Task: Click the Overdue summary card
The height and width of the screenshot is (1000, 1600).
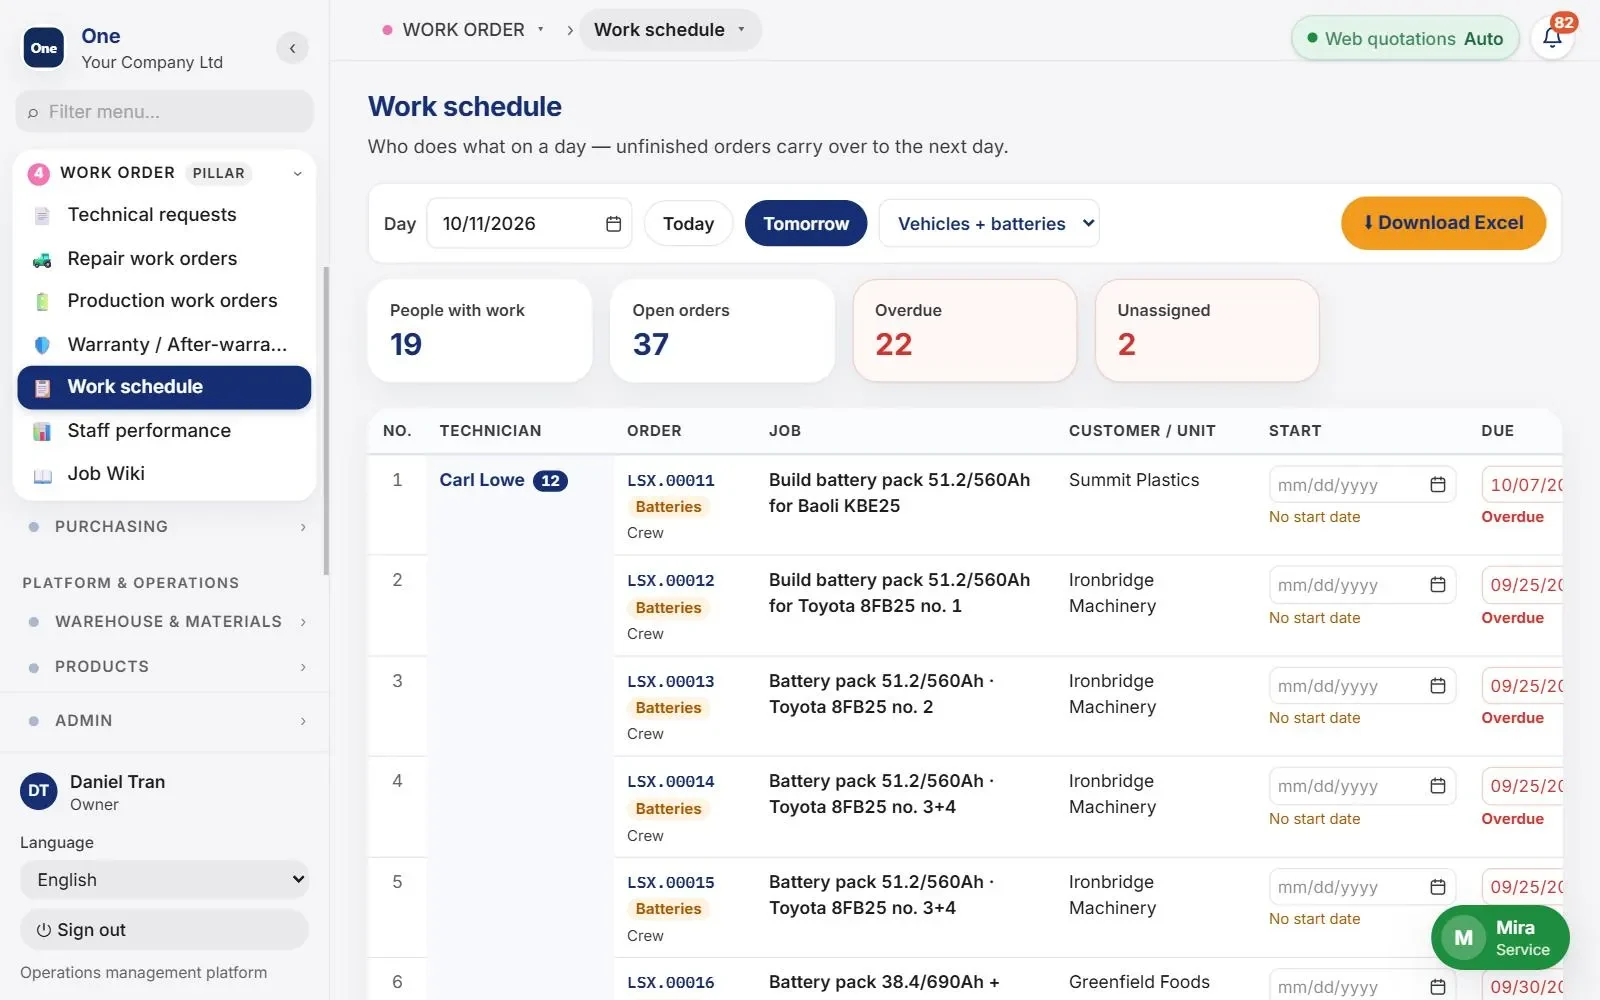Action: [x=965, y=331]
